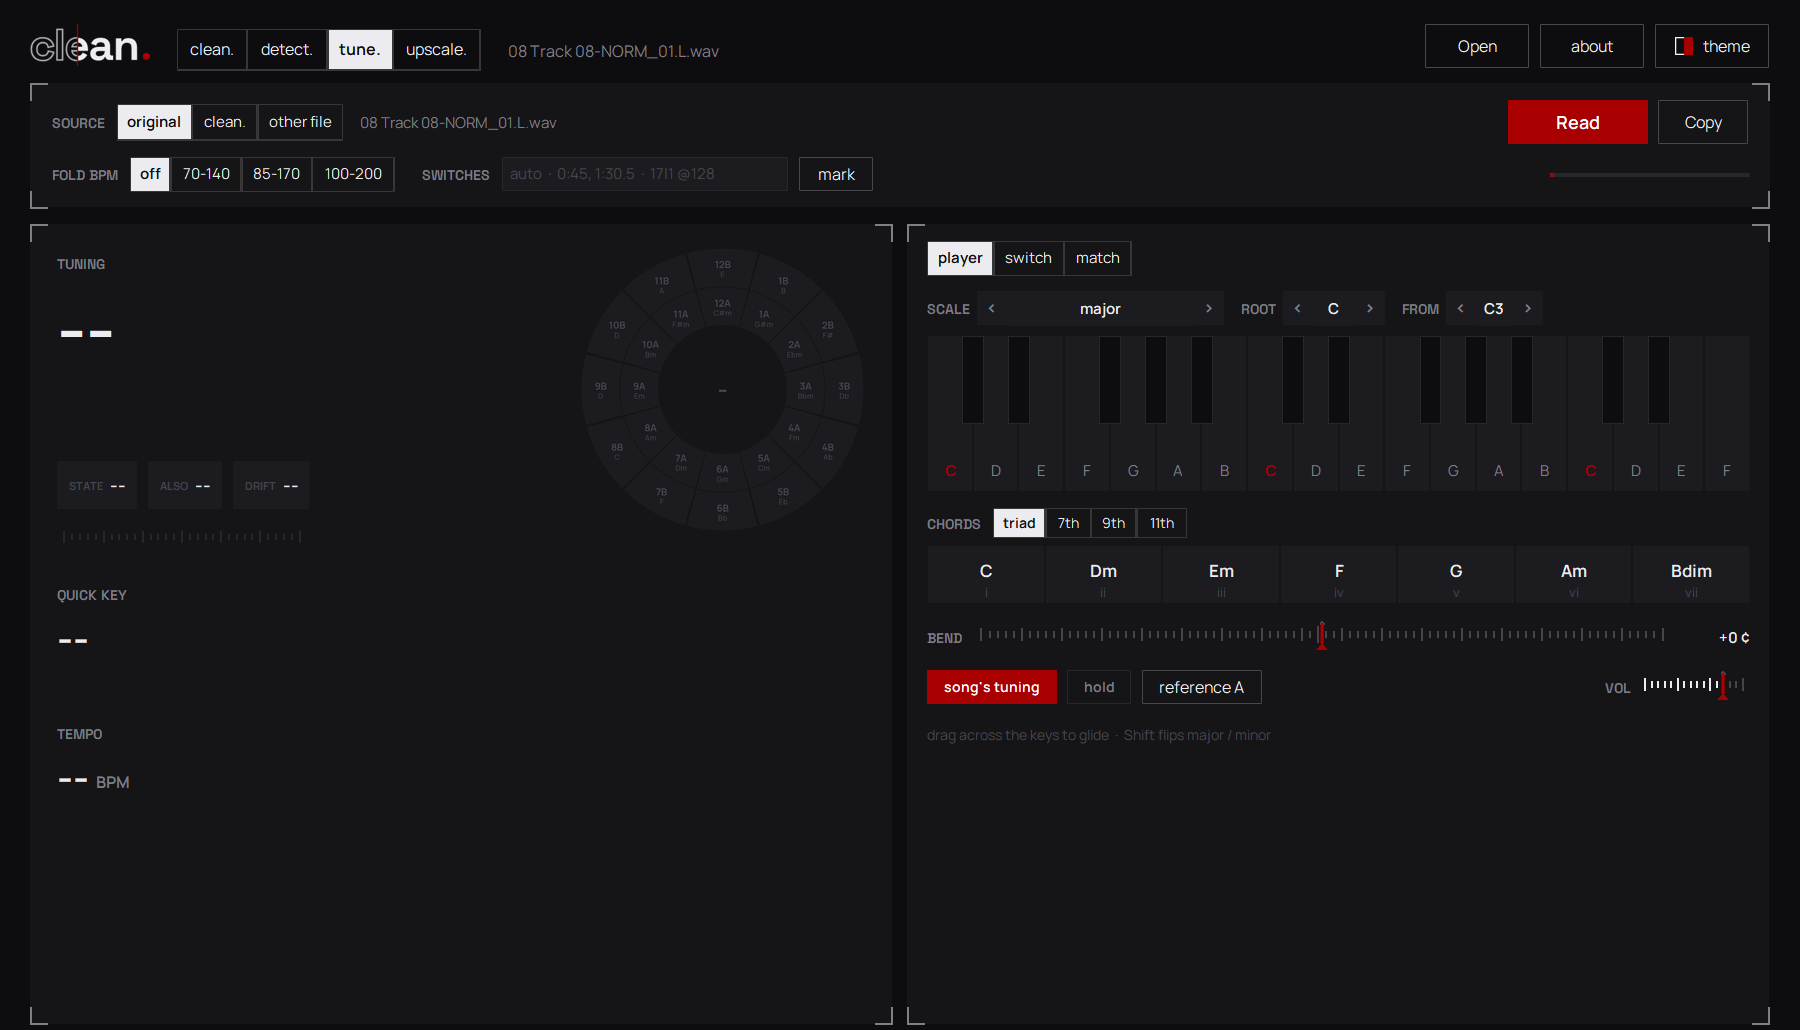The height and width of the screenshot is (1030, 1800).
Task: Open the clean. tab
Action: (x=212, y=50)
